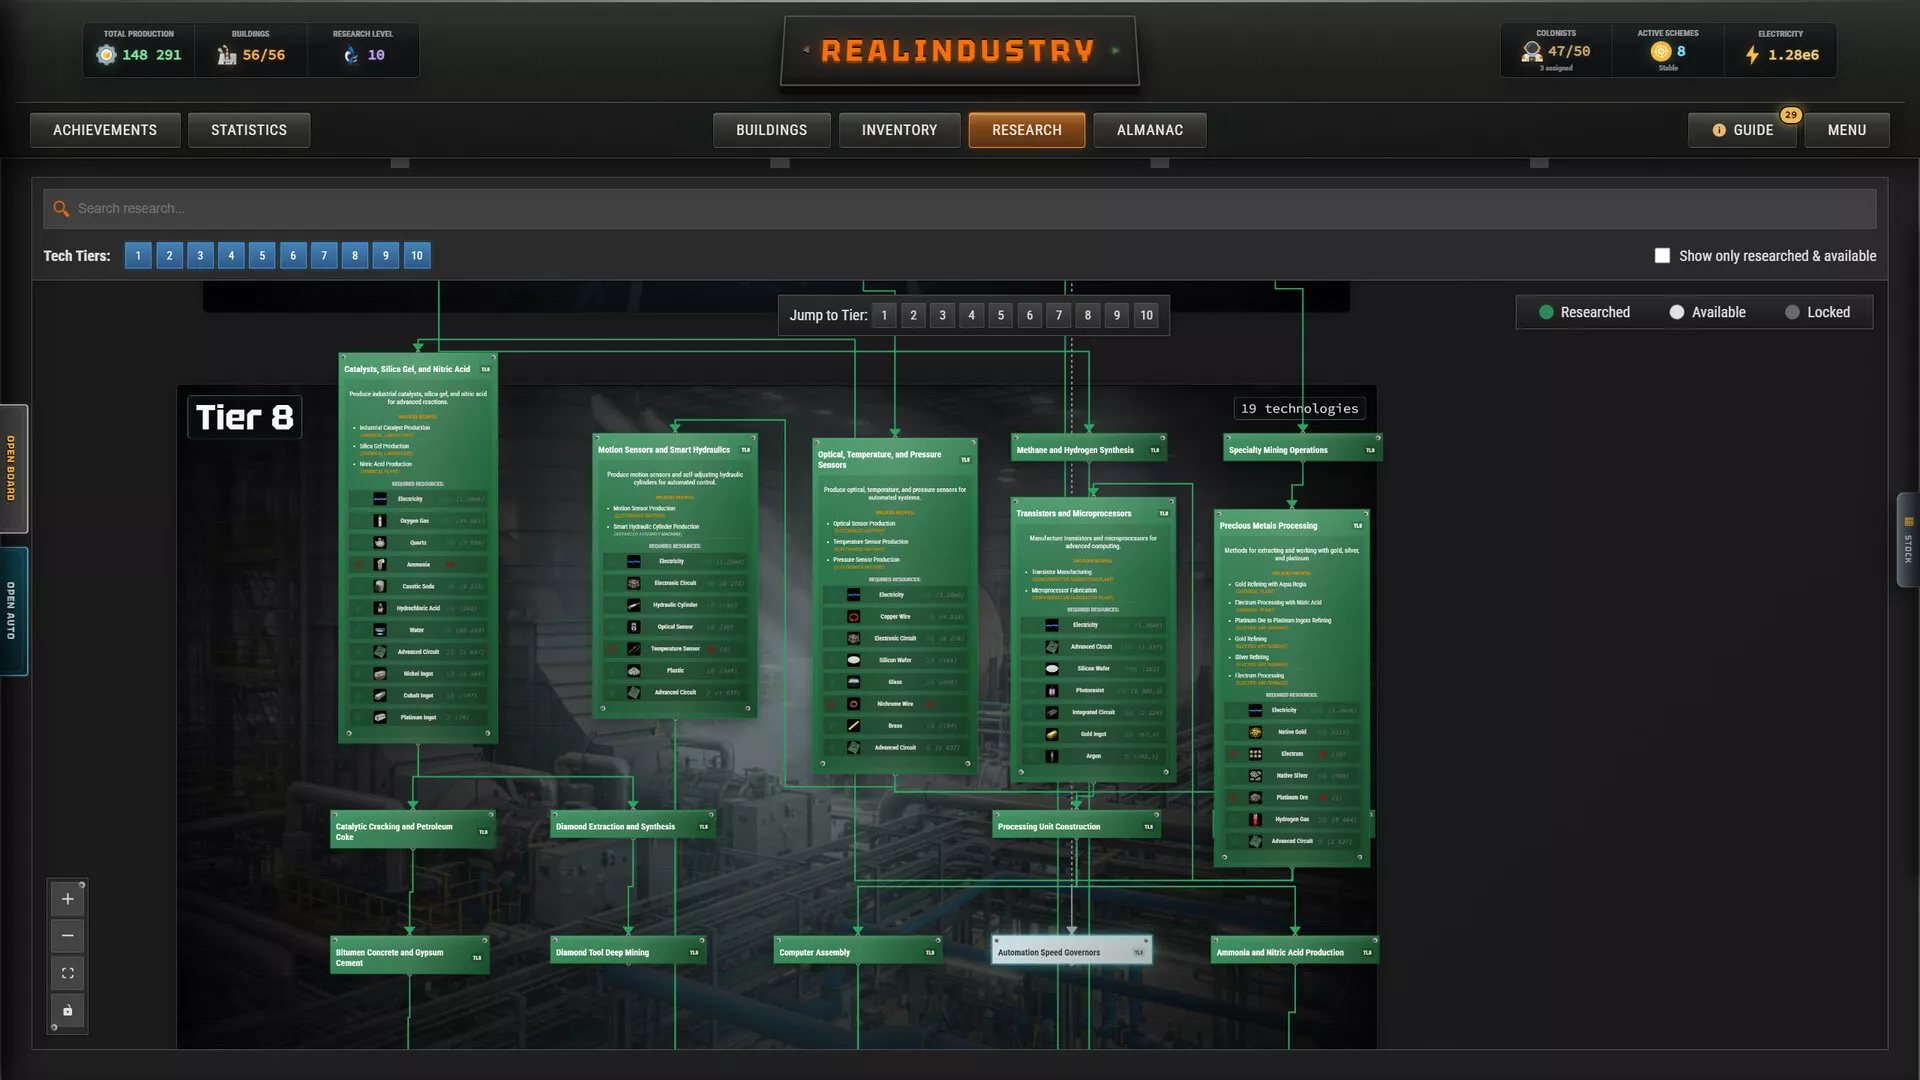This screenshot has width=1920, height=1080.
Task: Expand Specialty Mining Operations card
Action: tap(1302, 449)
